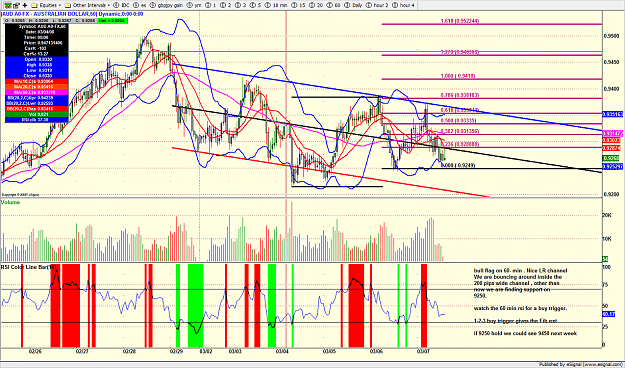Select the gbpjpy gain button
625x368 pixels.
(x=166, y=5)
